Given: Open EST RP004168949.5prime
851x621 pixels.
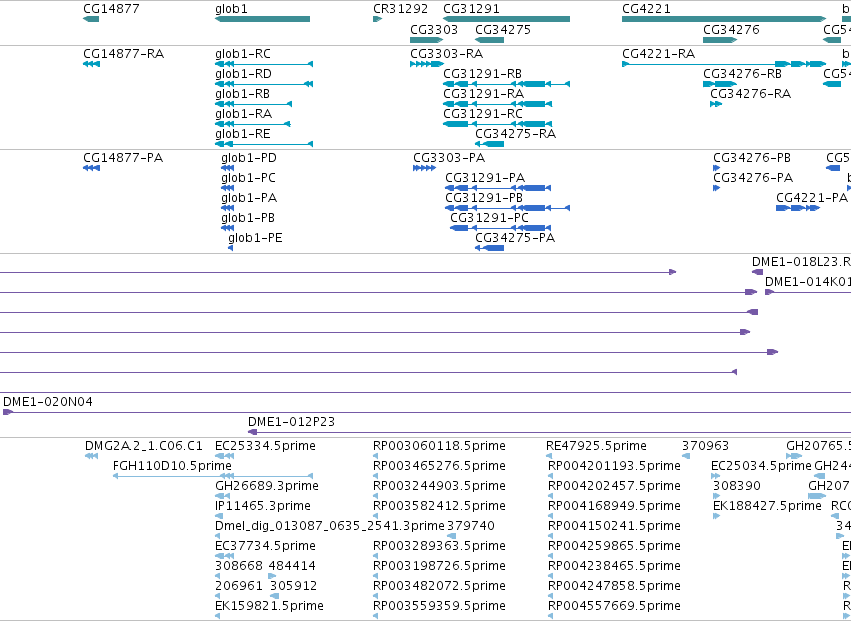Looking at the screenshot, I should pos(550,516).
